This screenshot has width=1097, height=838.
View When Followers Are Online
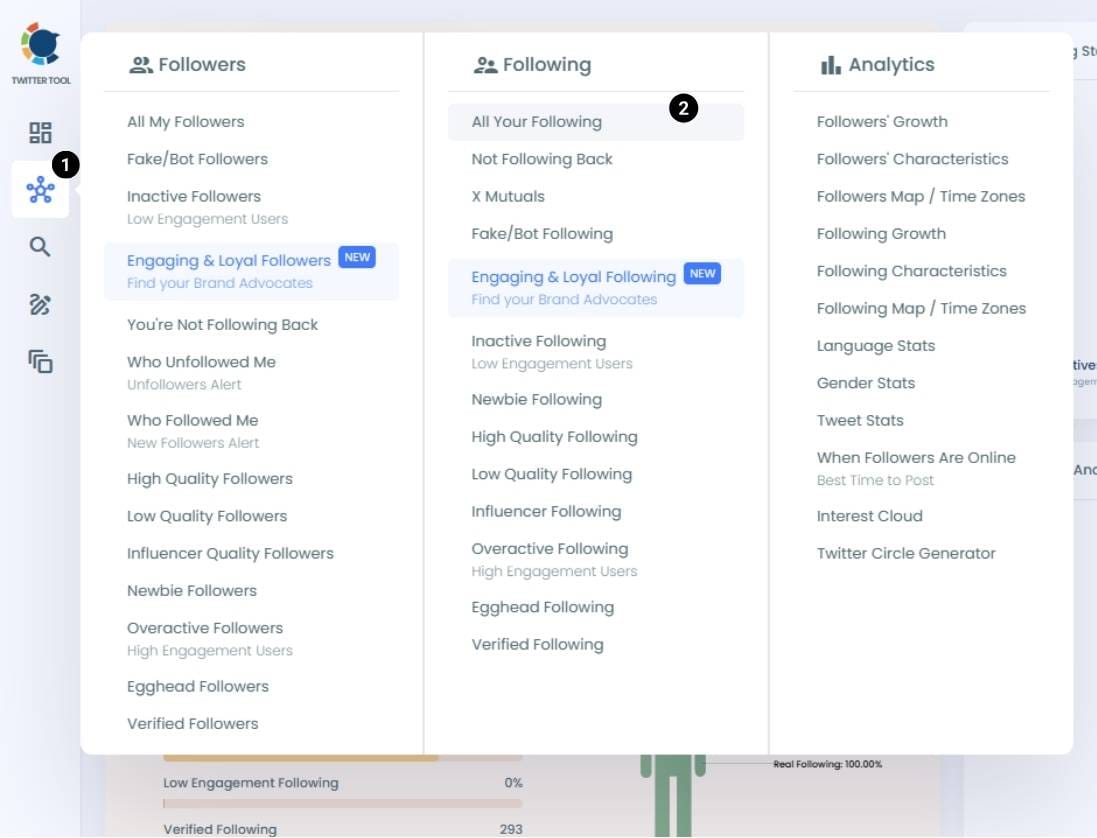[915, 458]
